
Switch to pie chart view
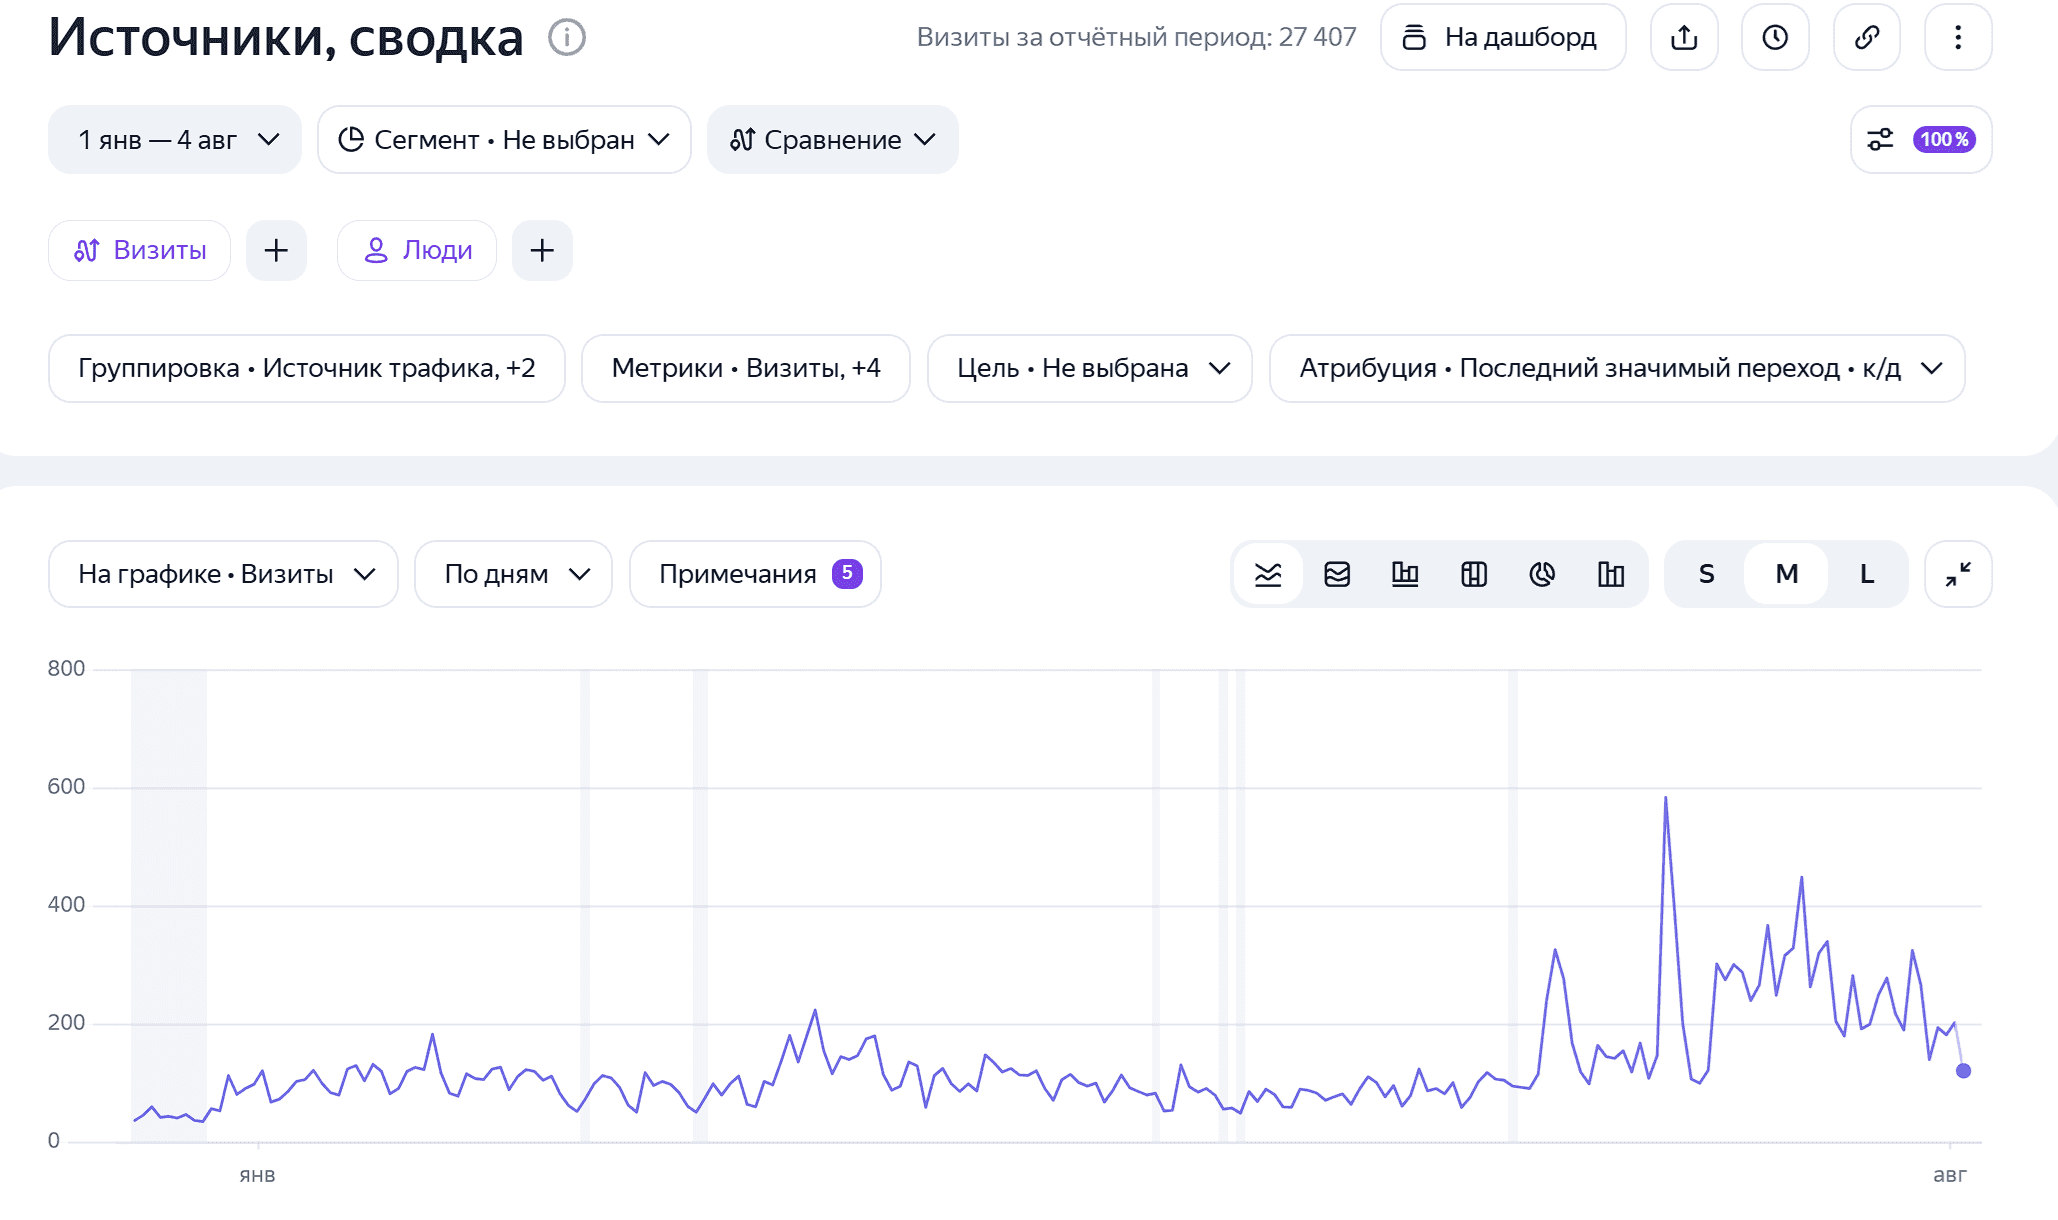point(1542,574)
